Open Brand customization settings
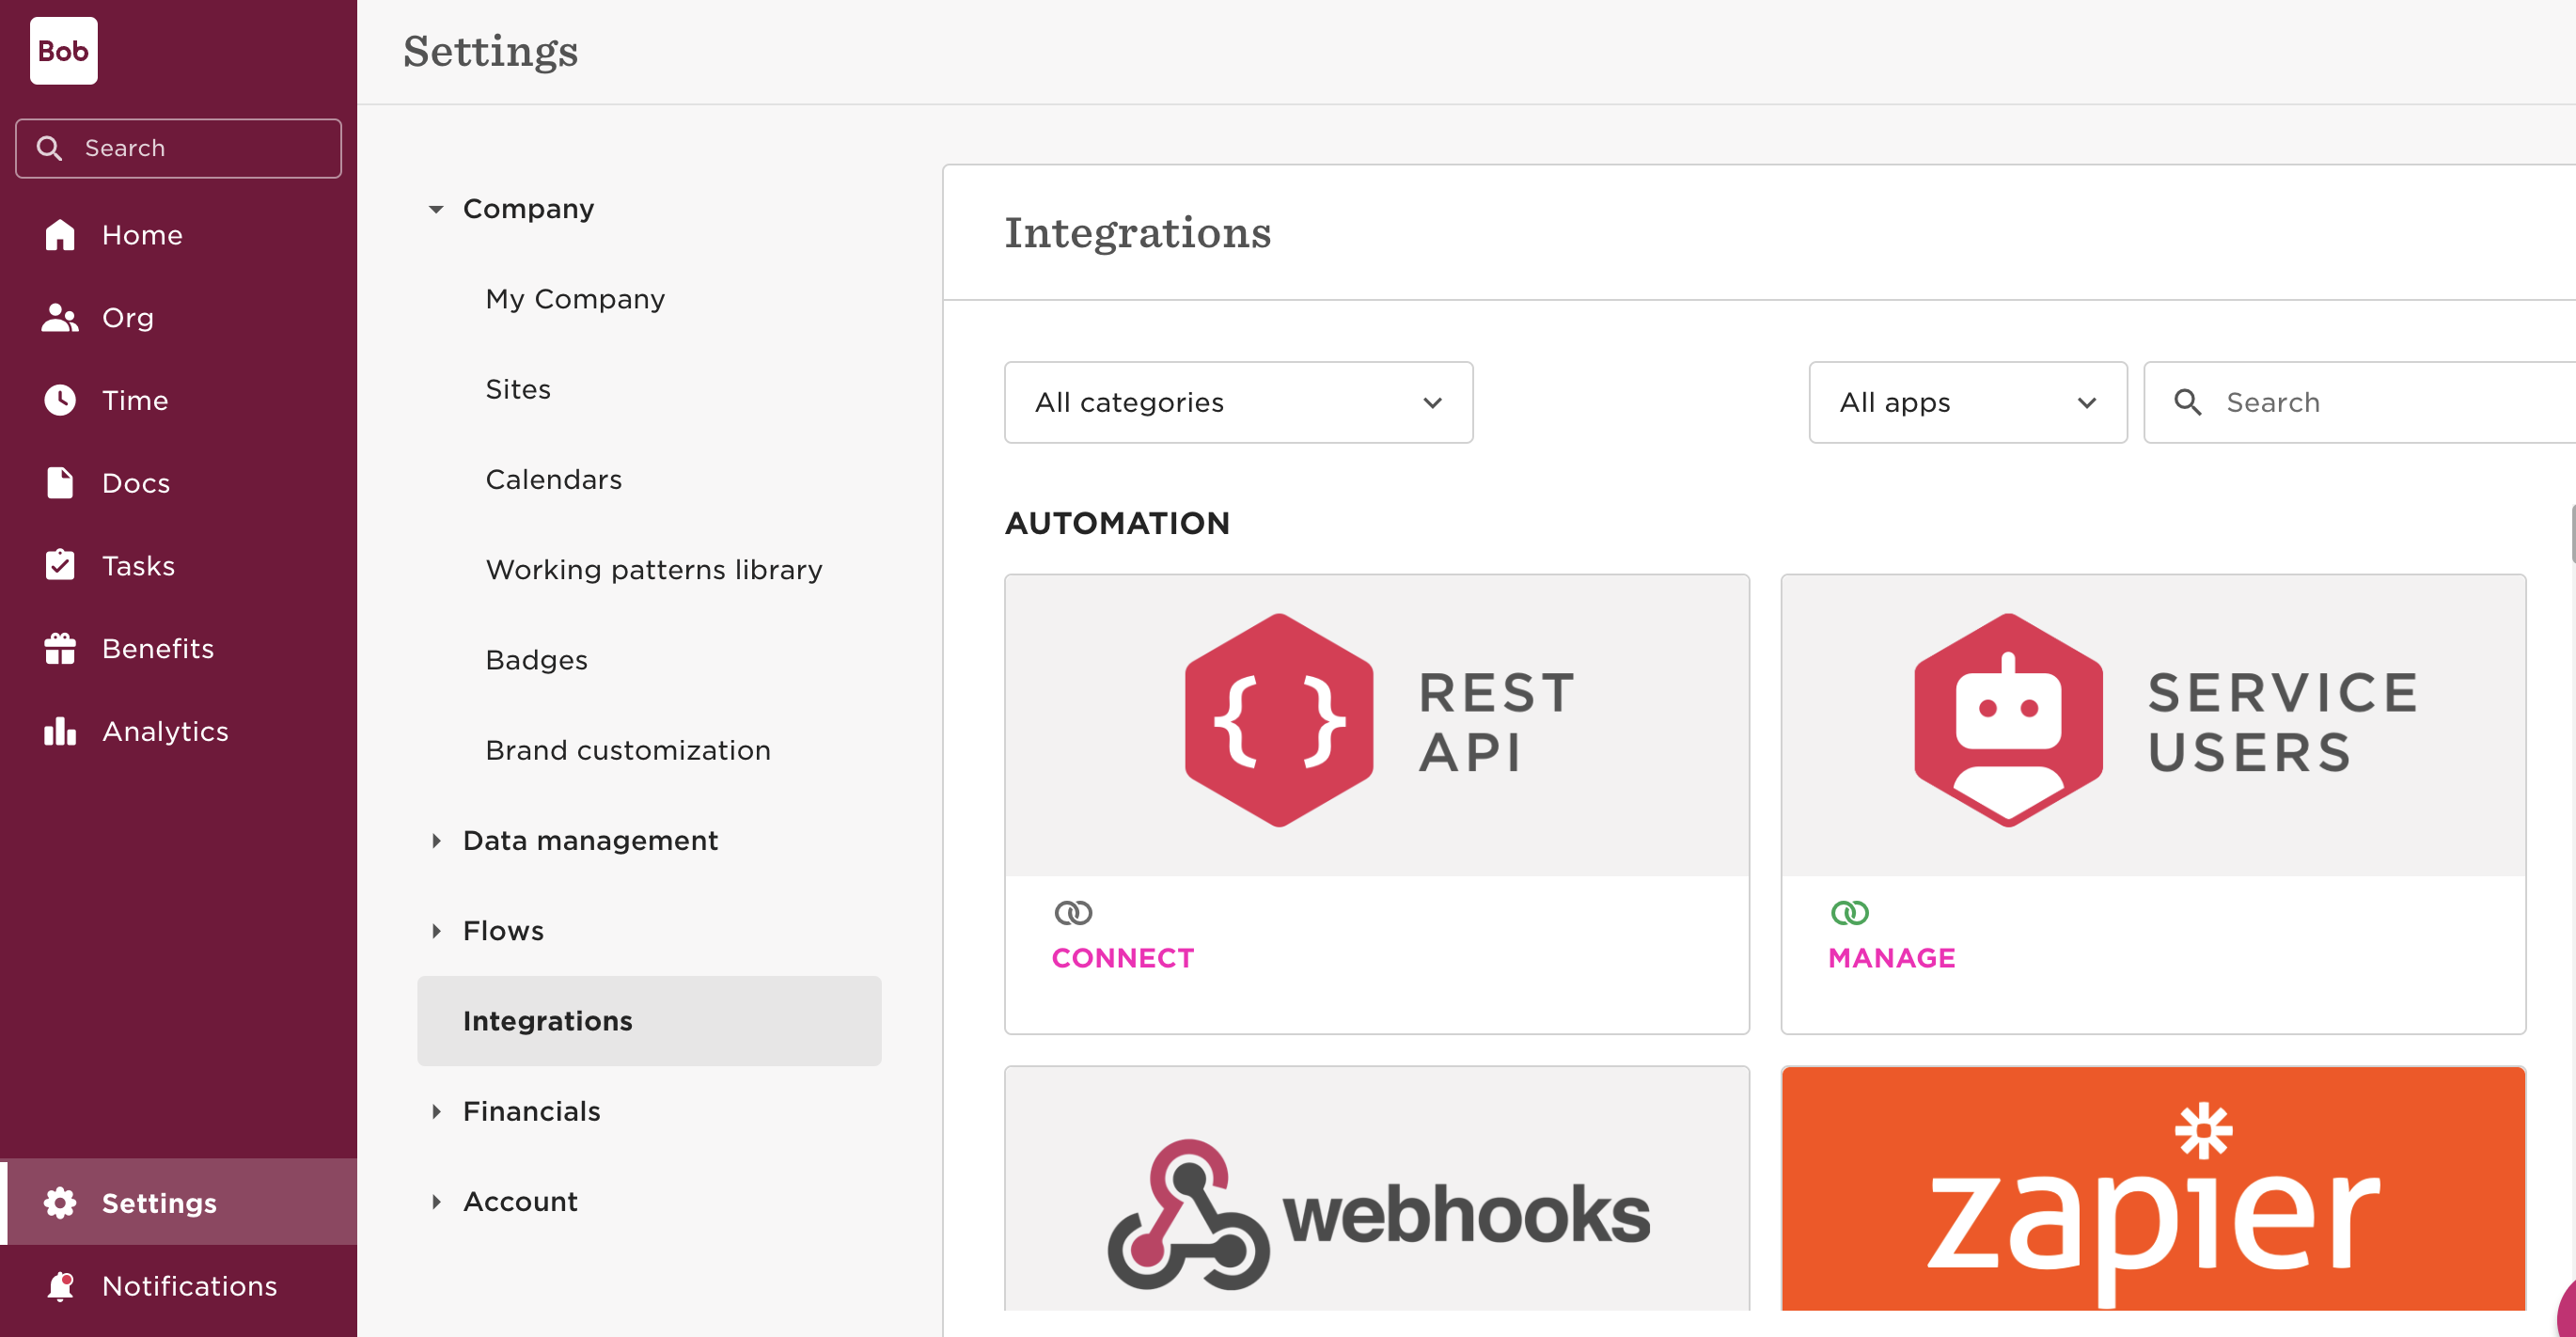 (628, 750)
